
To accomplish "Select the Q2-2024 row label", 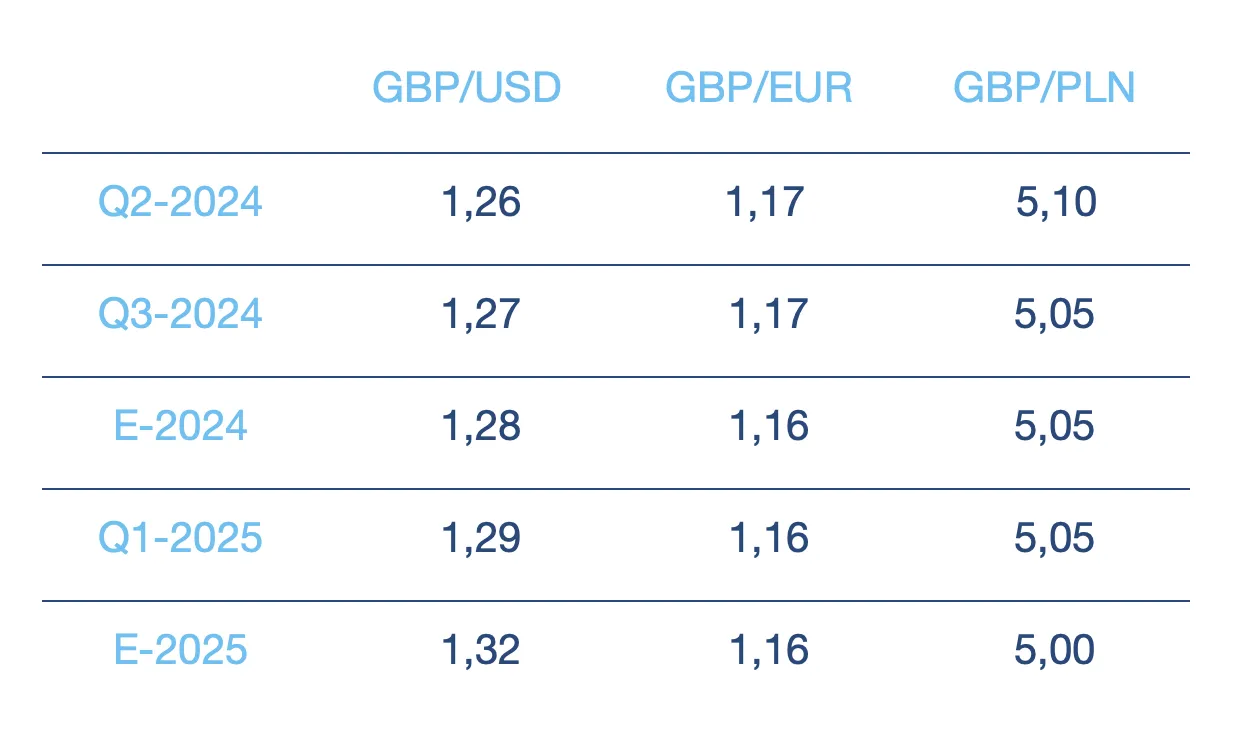I will click(x=180, y=203).
